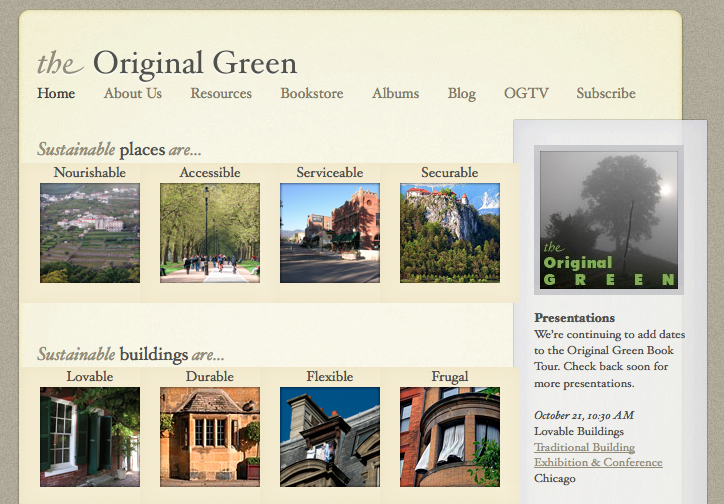724x504 pixels.
Task: Select the Flexible rooftop thumbnail
Action: (330, 436)
